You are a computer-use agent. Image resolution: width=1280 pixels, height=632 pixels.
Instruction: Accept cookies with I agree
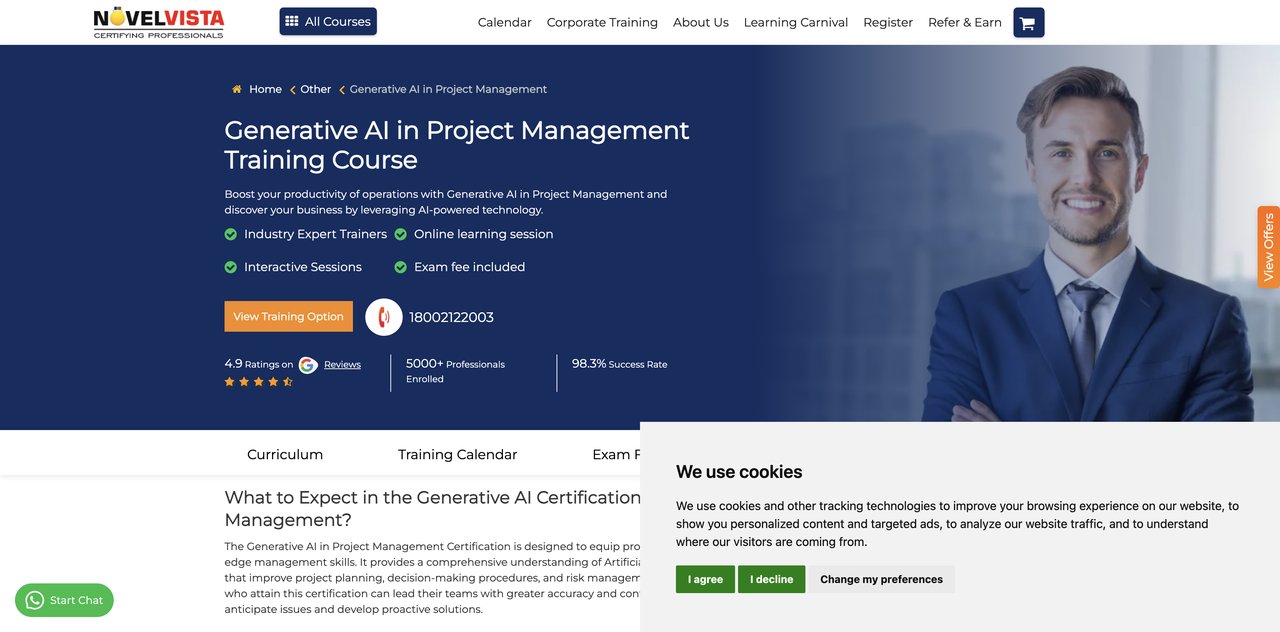[x=705, y=579]
